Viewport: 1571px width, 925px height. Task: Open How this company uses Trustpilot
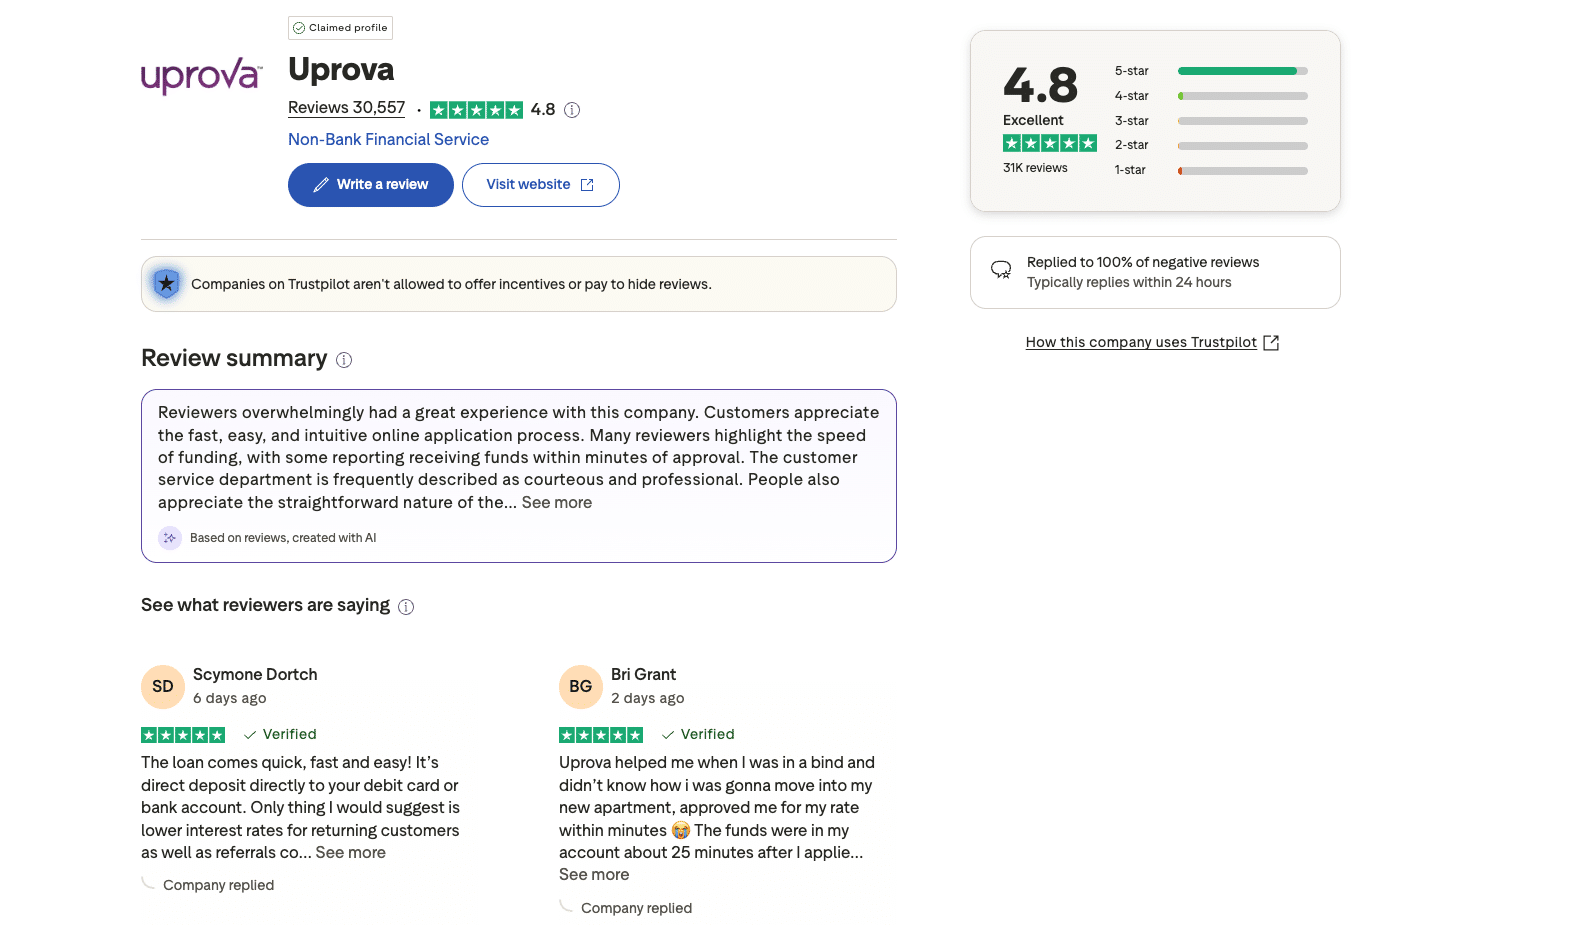coord(1141,342)
